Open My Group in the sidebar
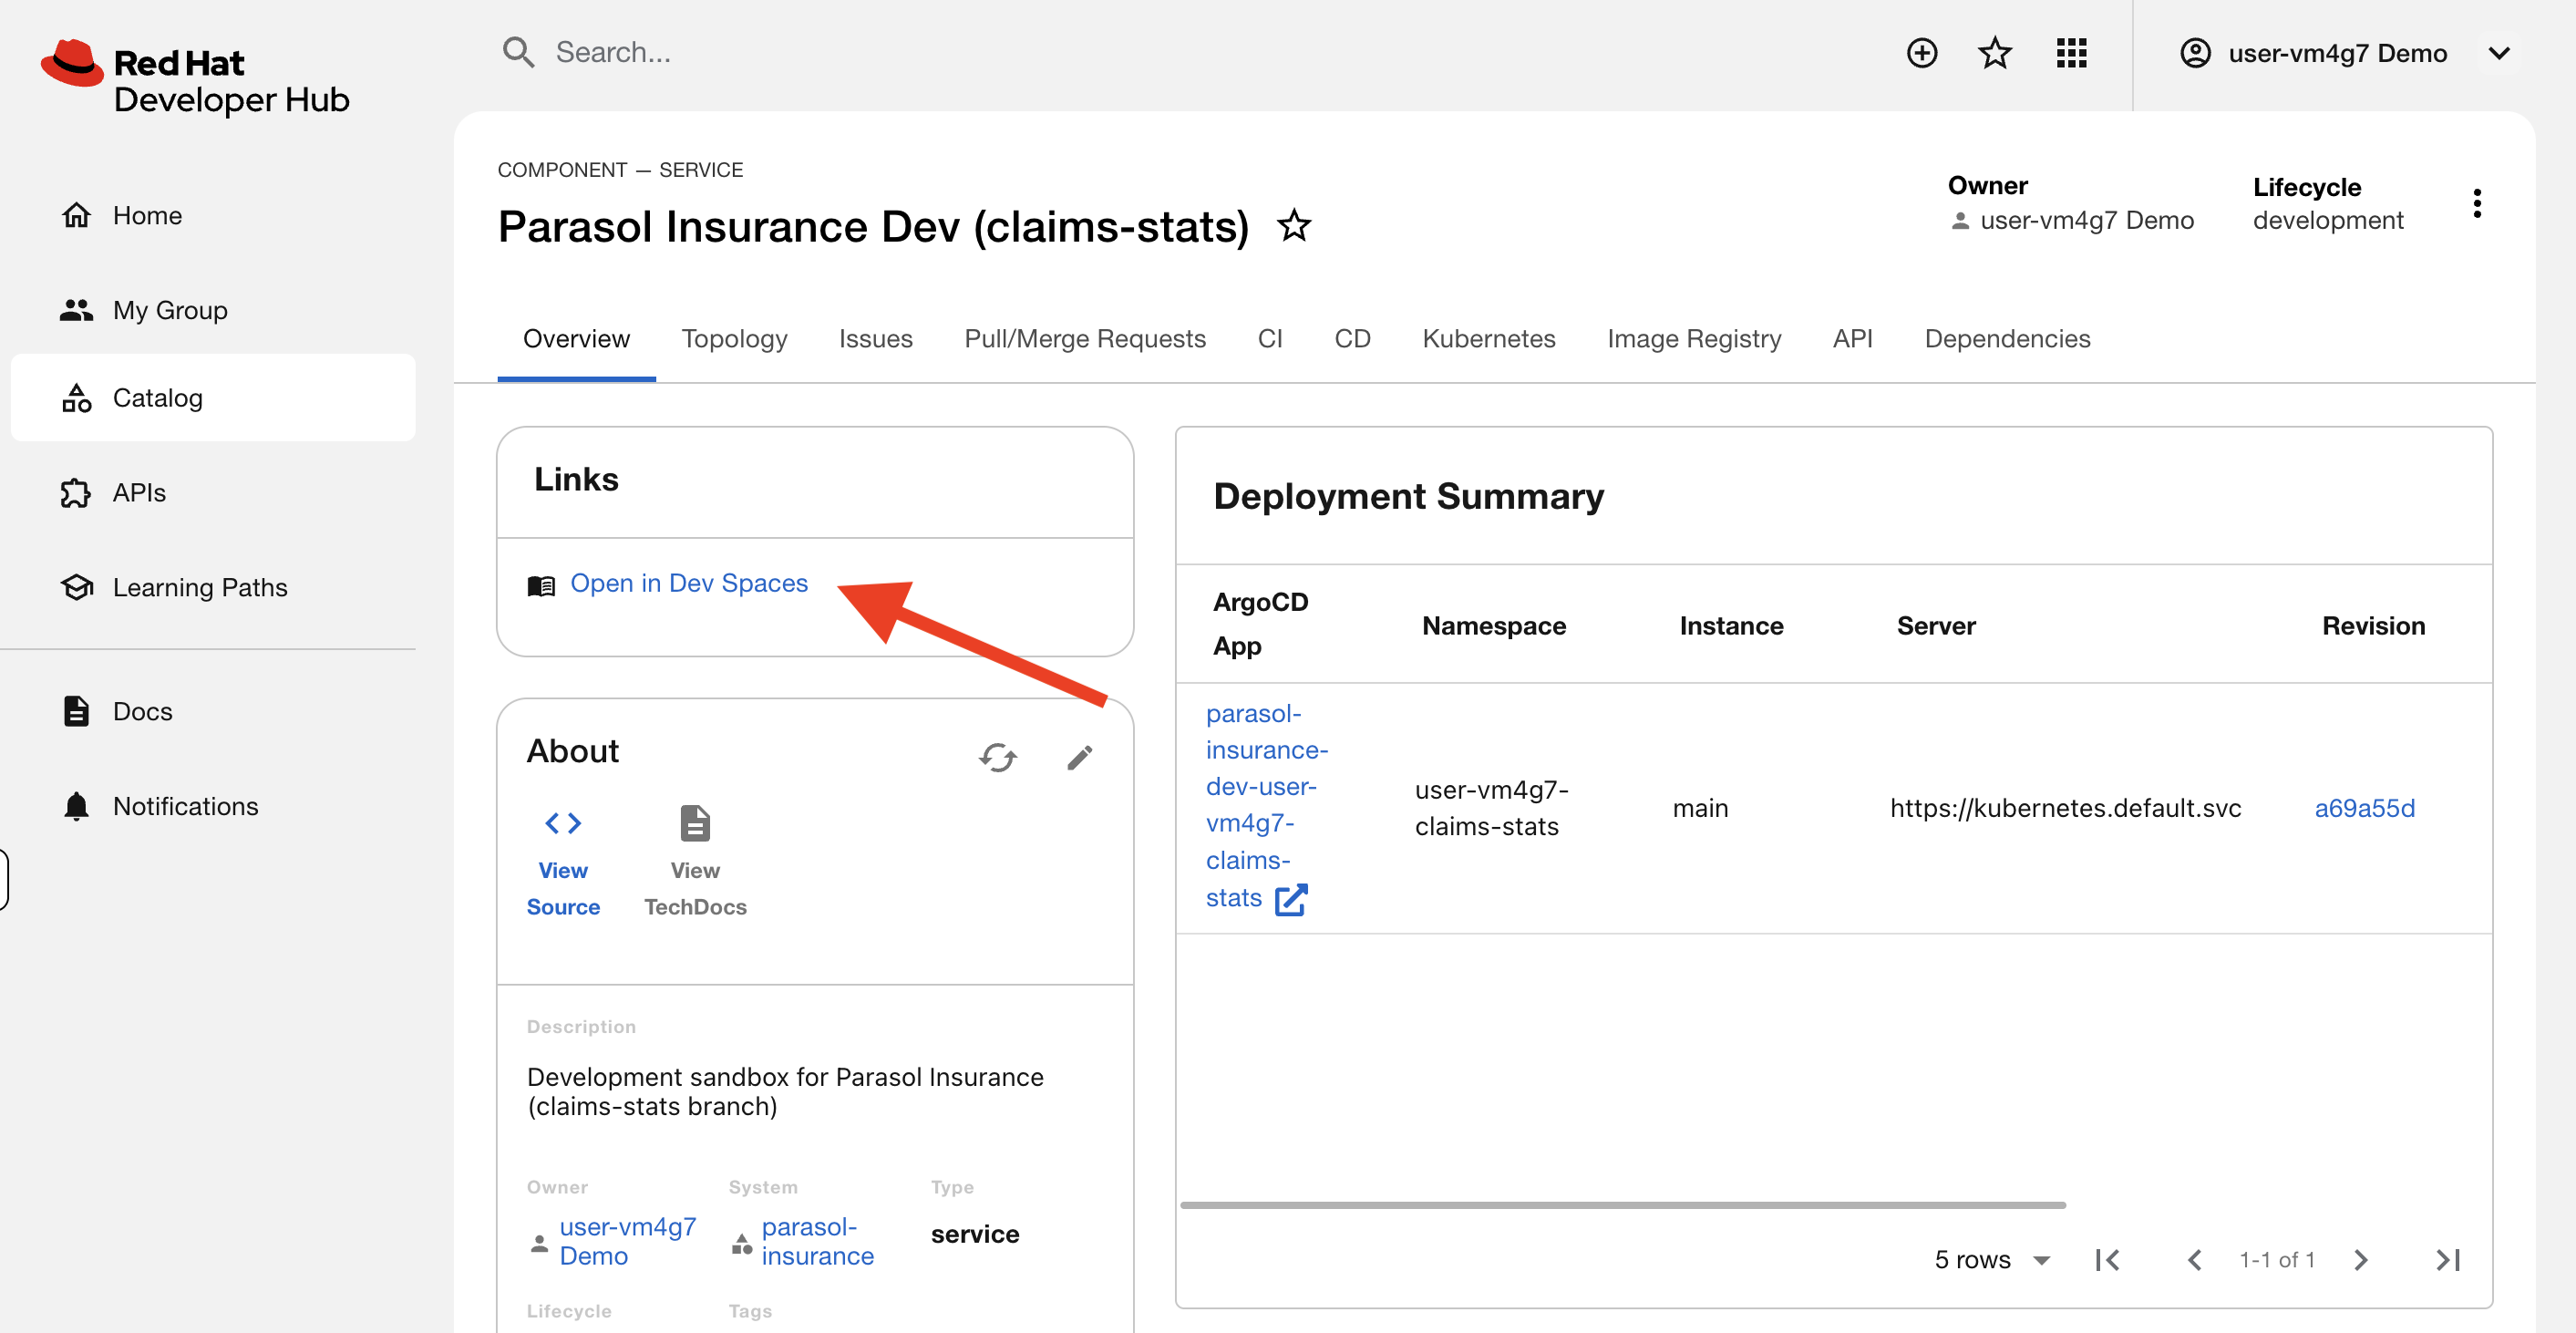This screenshot has width=2576, height=1333. (x=213, y=310)
